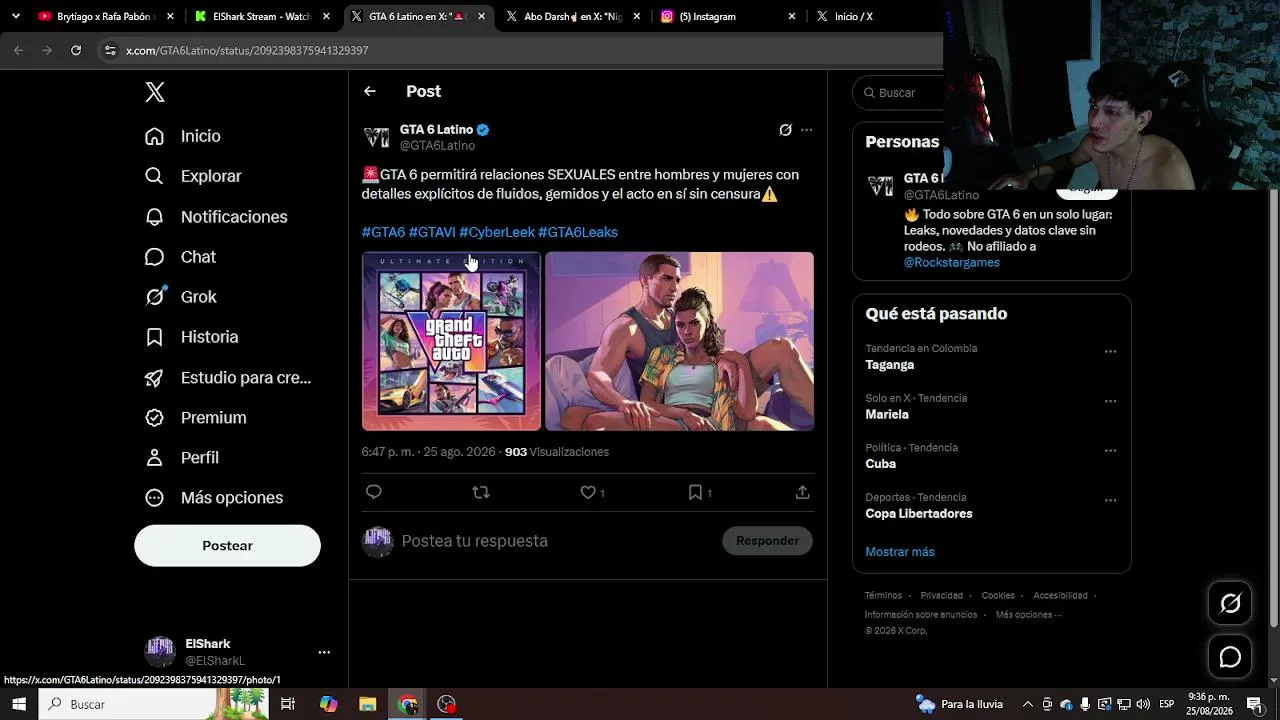
Task: Go back using the browser back arrow
Action: point(18,50)
